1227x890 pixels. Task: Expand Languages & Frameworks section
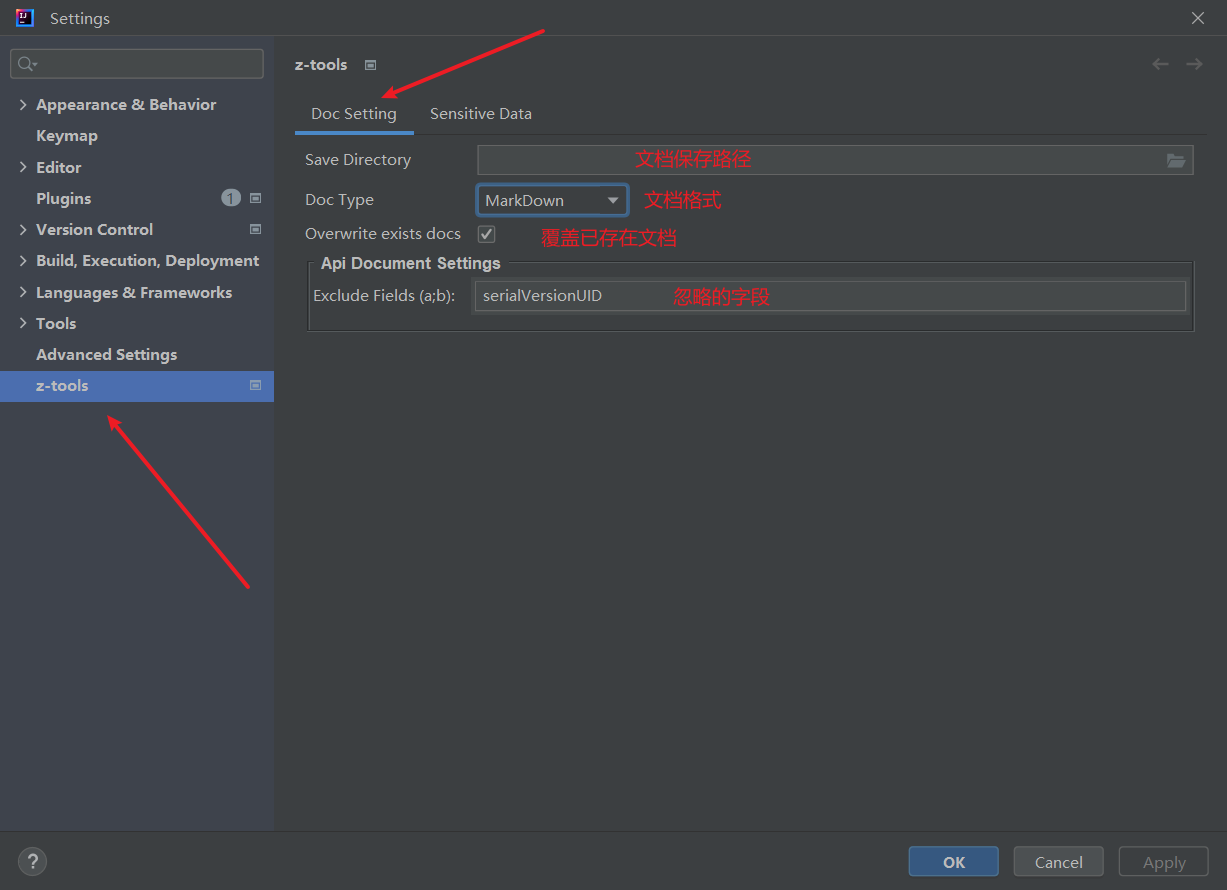(x=23, y=292)
